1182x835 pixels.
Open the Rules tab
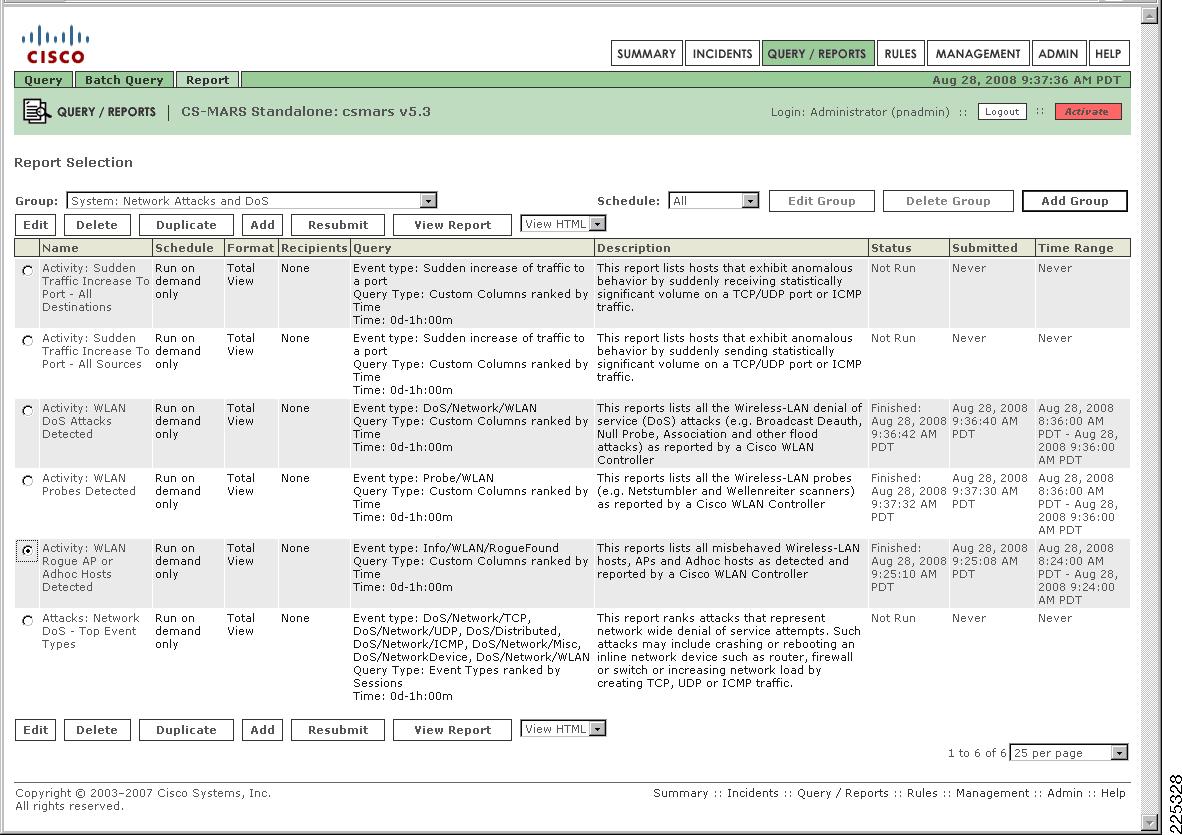pyautogui.click(x=900, y=54)
